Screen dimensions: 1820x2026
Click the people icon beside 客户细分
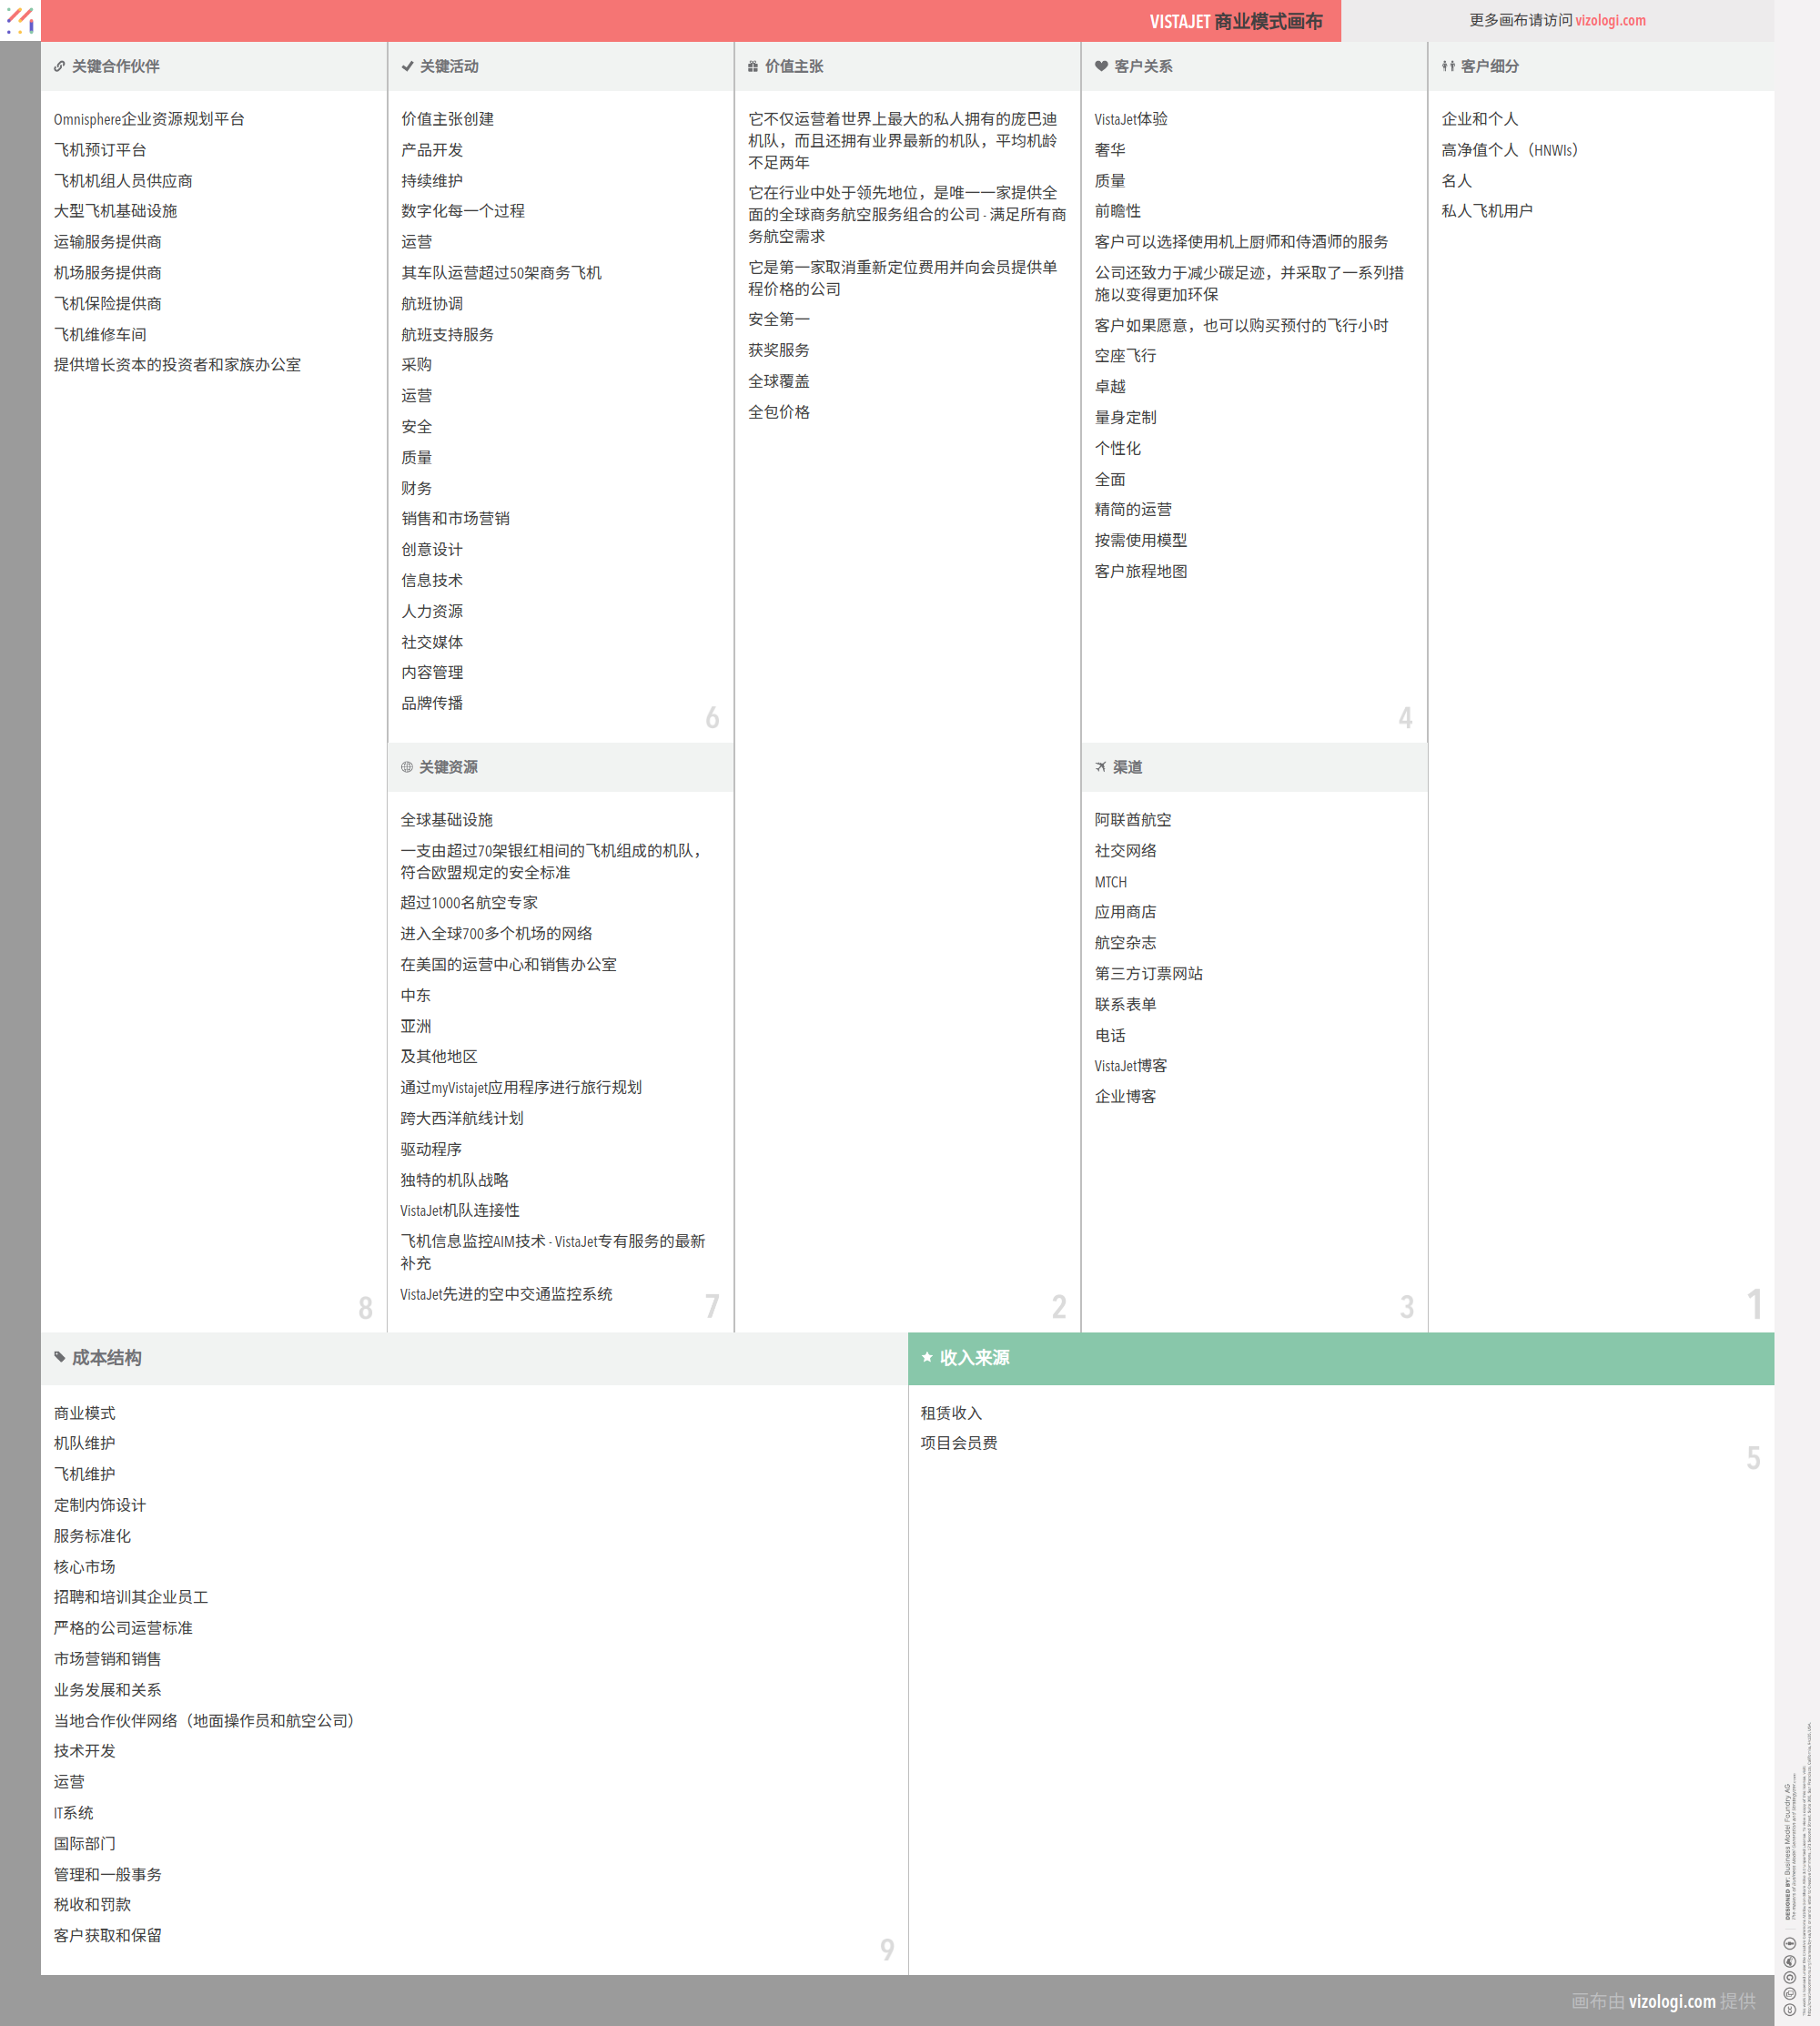[1448, 67]
